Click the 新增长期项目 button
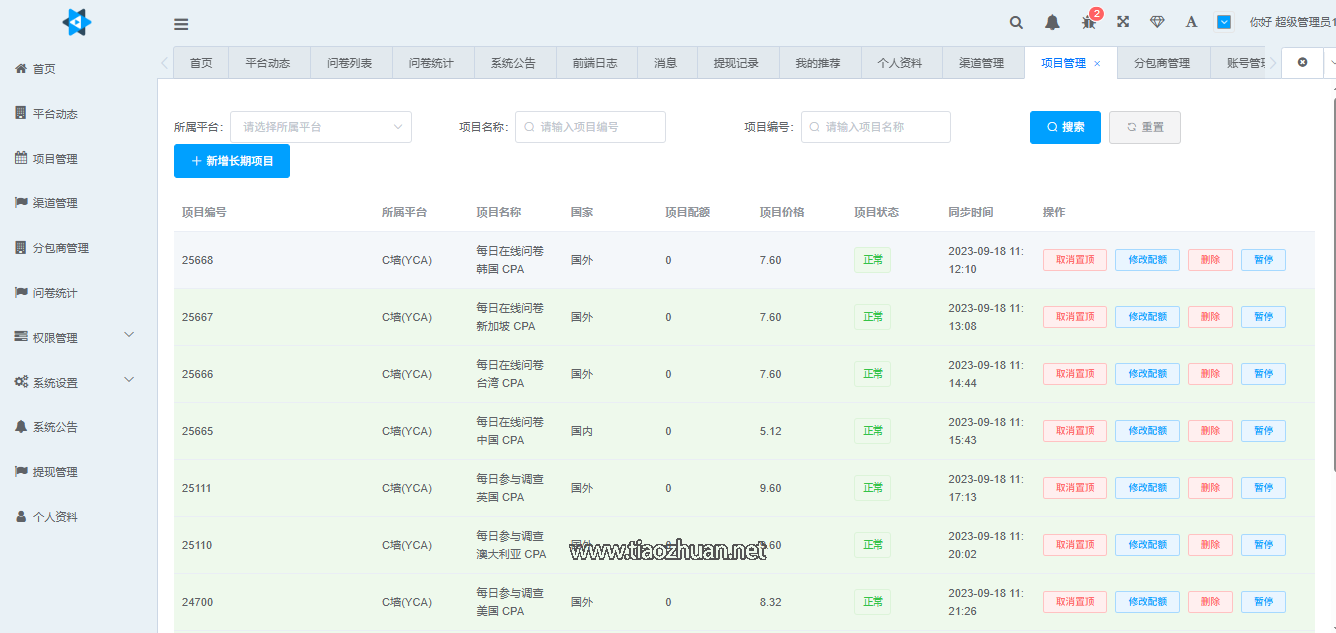This screenshot has width=1336, height=633. [x=232, y=161]
